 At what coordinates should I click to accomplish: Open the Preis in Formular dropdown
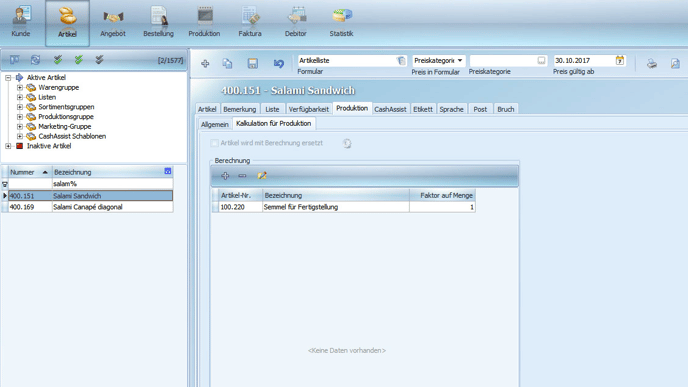pos(460,61)
